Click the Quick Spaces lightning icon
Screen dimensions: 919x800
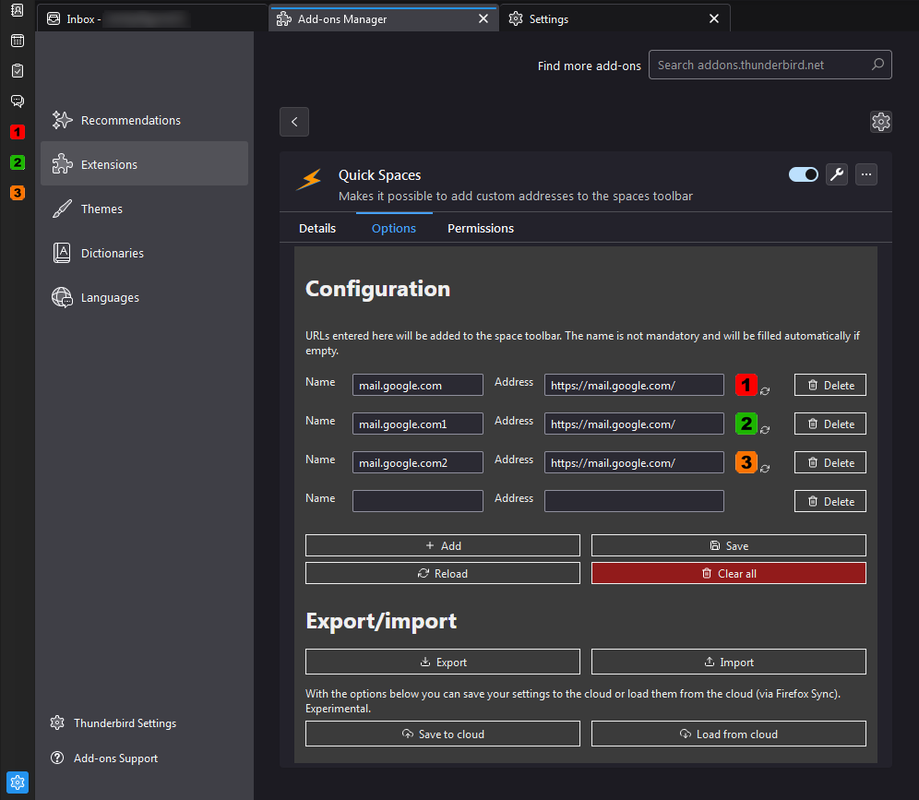pos(309,179)
